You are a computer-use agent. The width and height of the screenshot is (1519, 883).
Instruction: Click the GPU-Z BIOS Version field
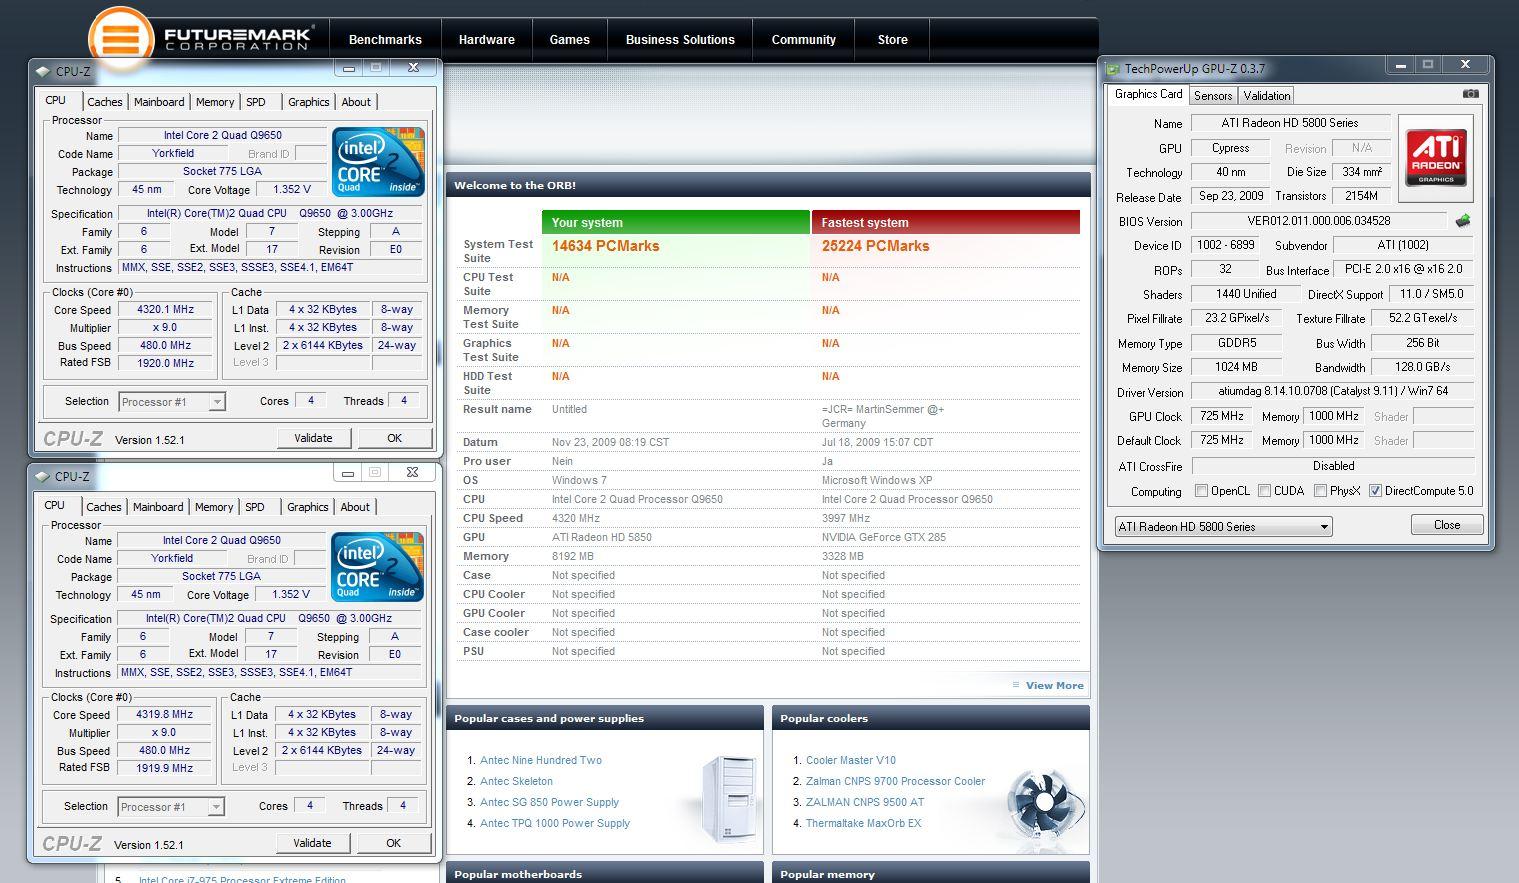(1319, 221)
